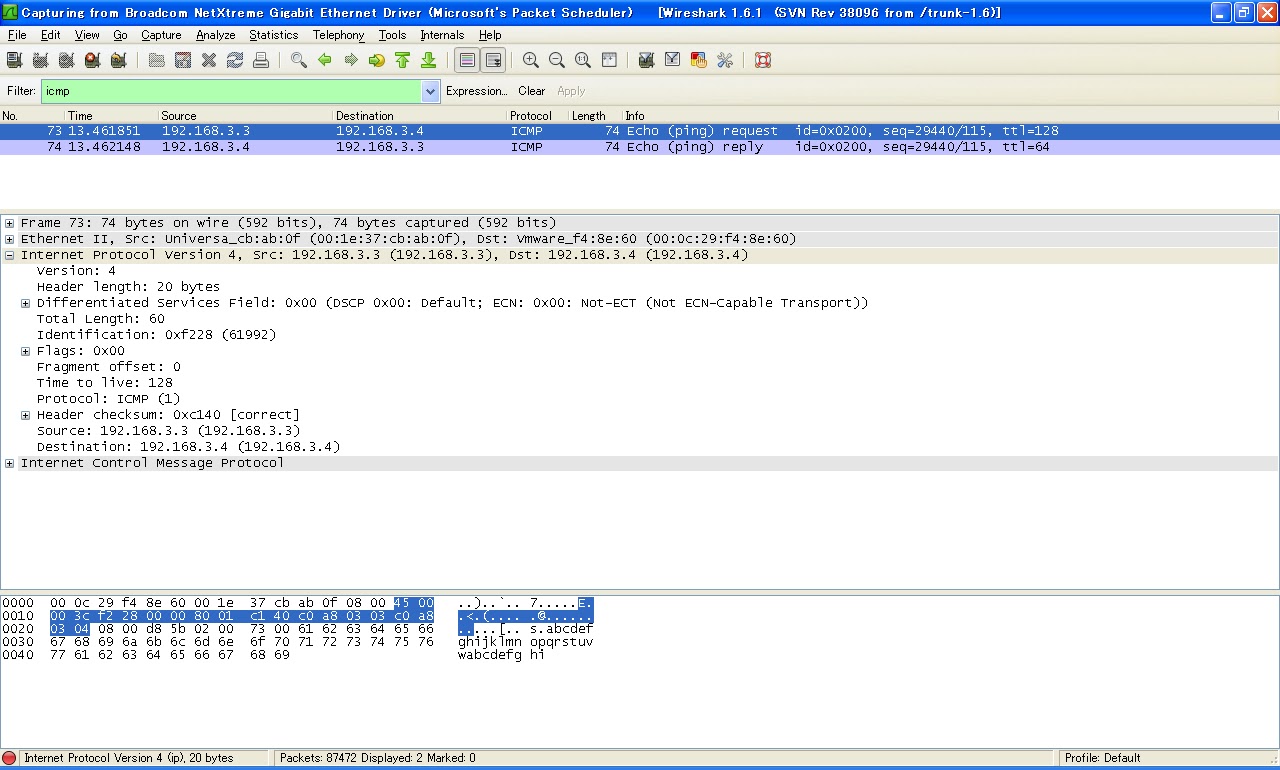Stop the running live capture

(x=93, y=60)
